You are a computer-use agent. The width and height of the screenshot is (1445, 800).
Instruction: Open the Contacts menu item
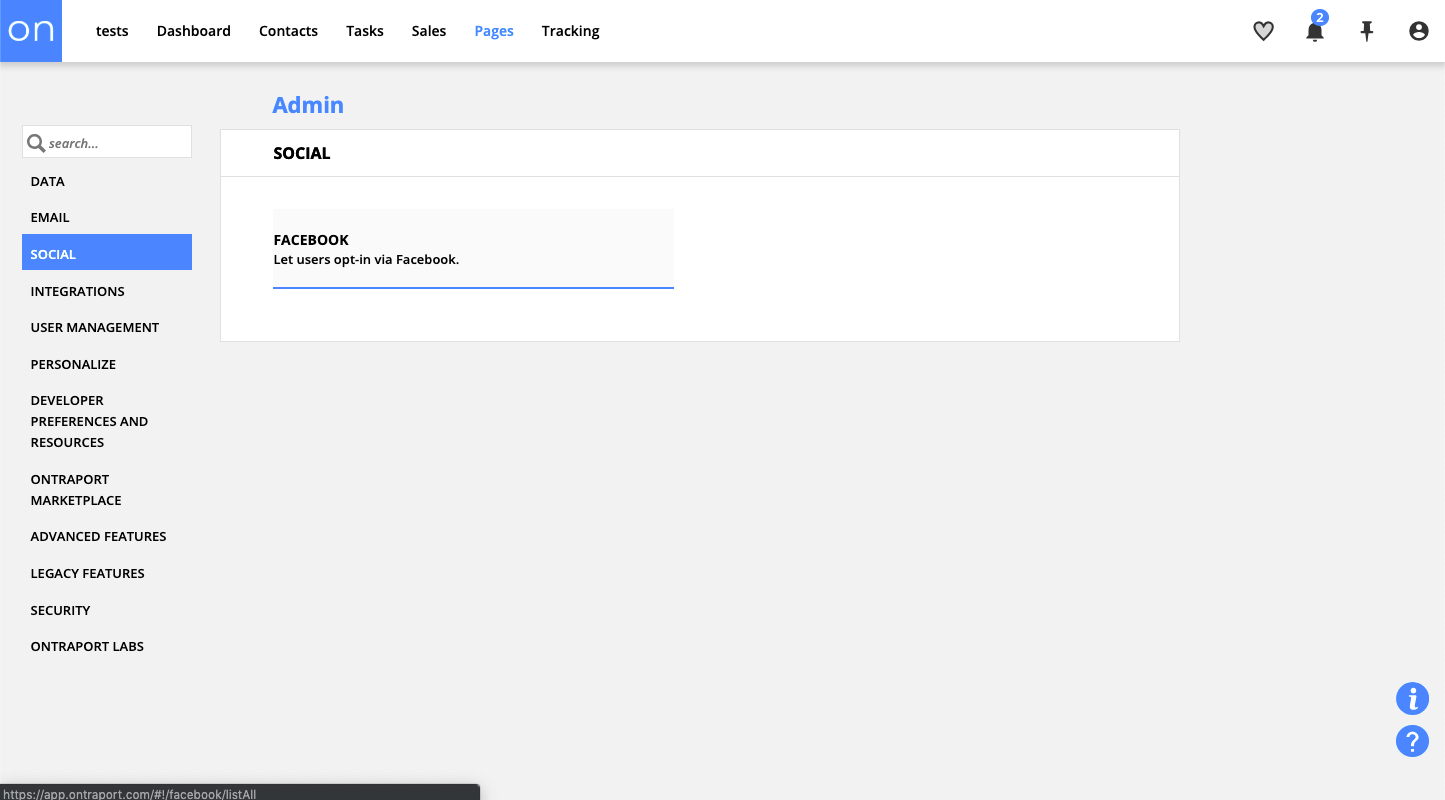click(x=288, y=31)
